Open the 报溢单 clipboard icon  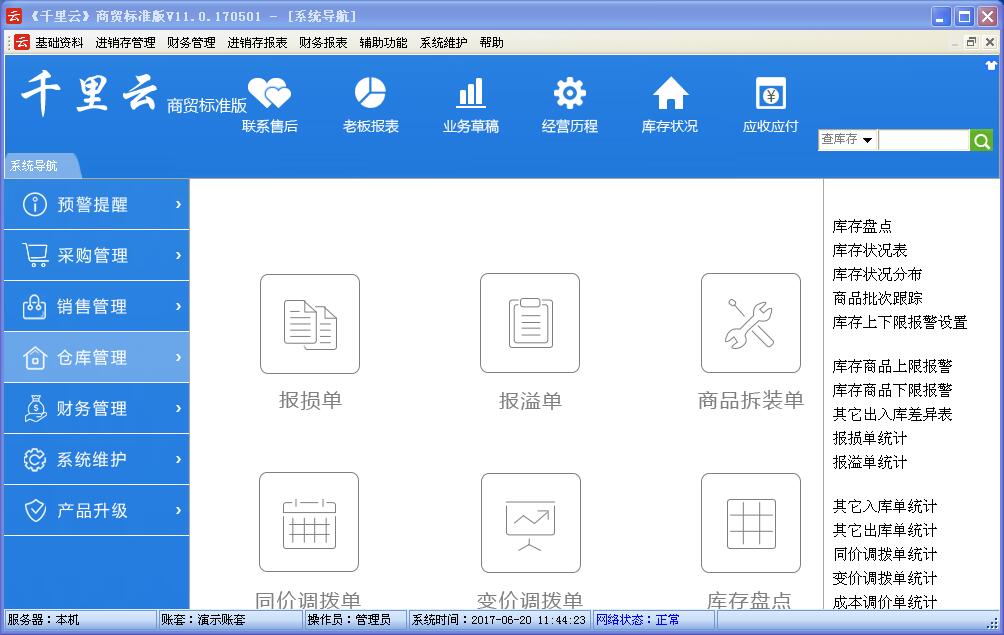coord(530,324)
